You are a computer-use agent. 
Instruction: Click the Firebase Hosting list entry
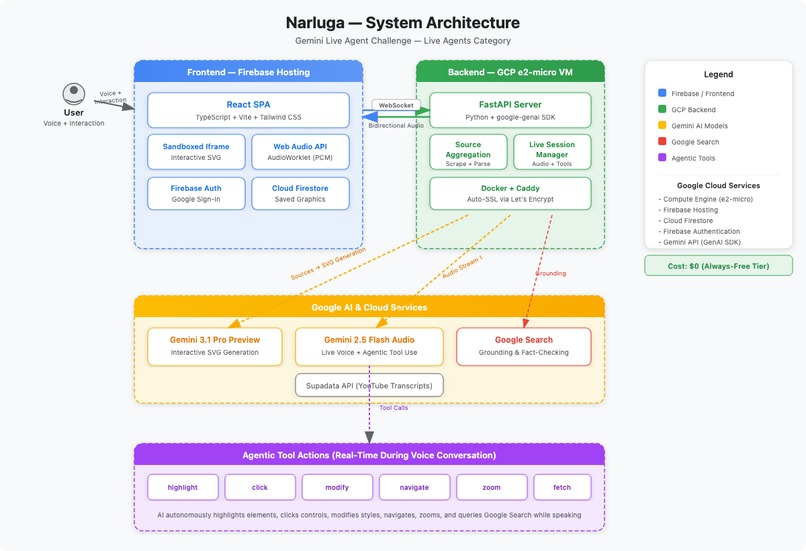tap(688, 210)
